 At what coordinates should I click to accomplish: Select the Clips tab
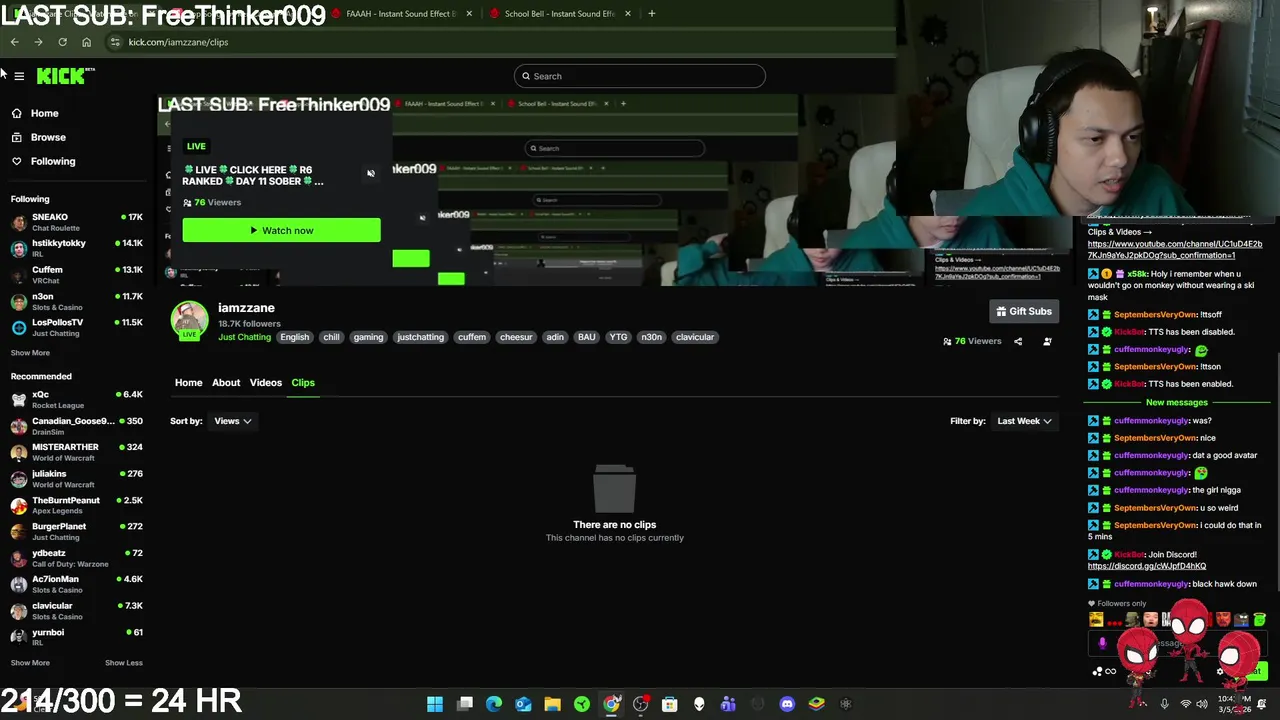pyautogui.click(x=303, y=383)
